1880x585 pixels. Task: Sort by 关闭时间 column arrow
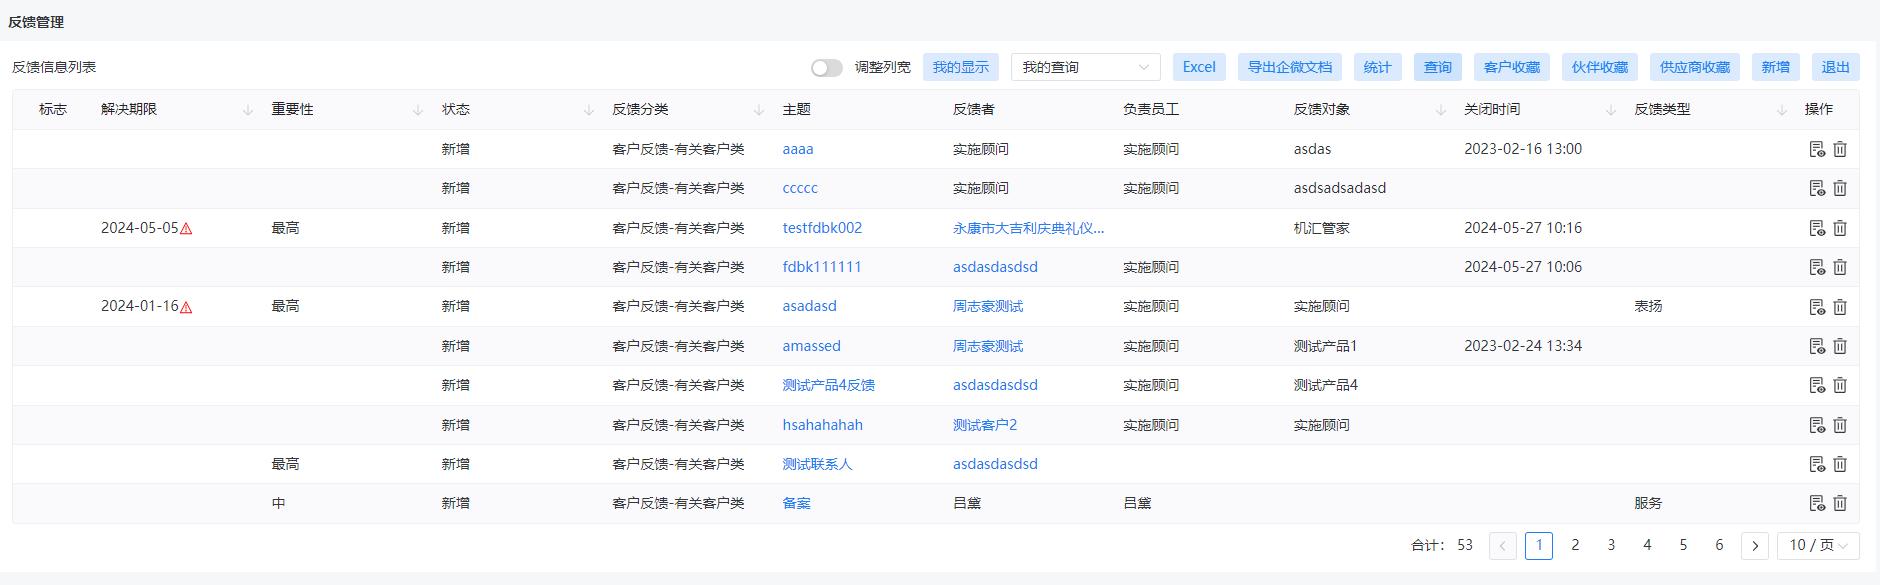[x=1611, y=110]
